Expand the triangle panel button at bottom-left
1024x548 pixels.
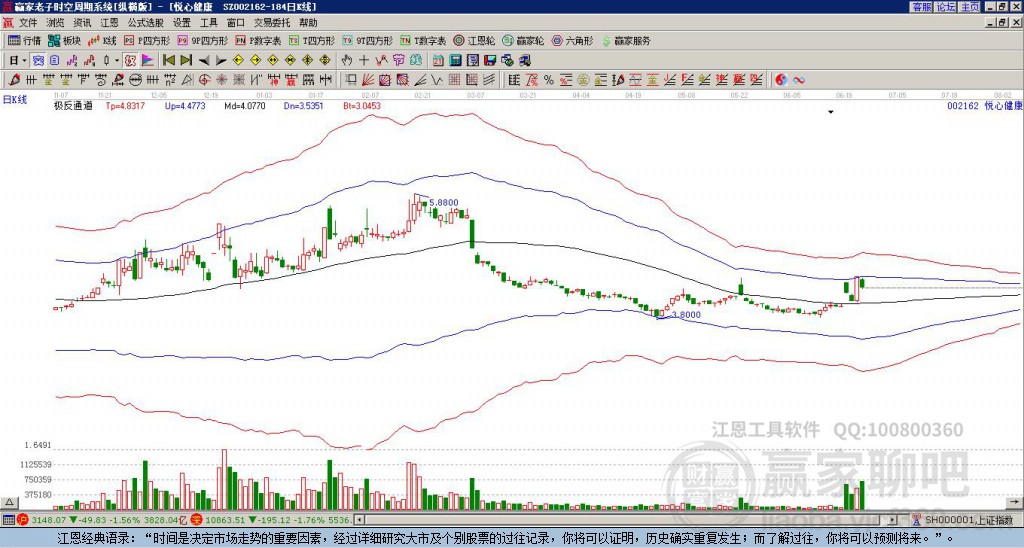(9, 502)
